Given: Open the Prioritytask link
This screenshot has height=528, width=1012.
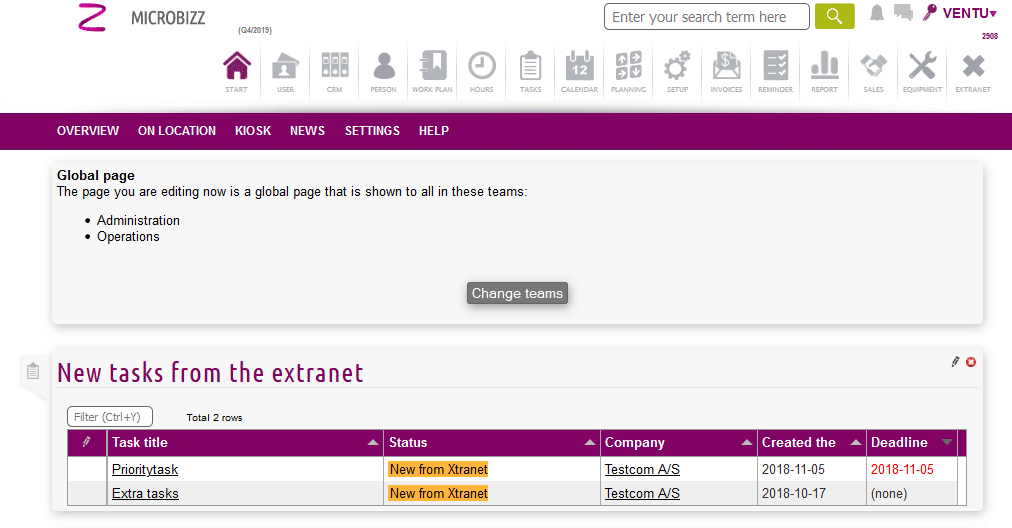Looking at the screenshot, I should point(145,469).
